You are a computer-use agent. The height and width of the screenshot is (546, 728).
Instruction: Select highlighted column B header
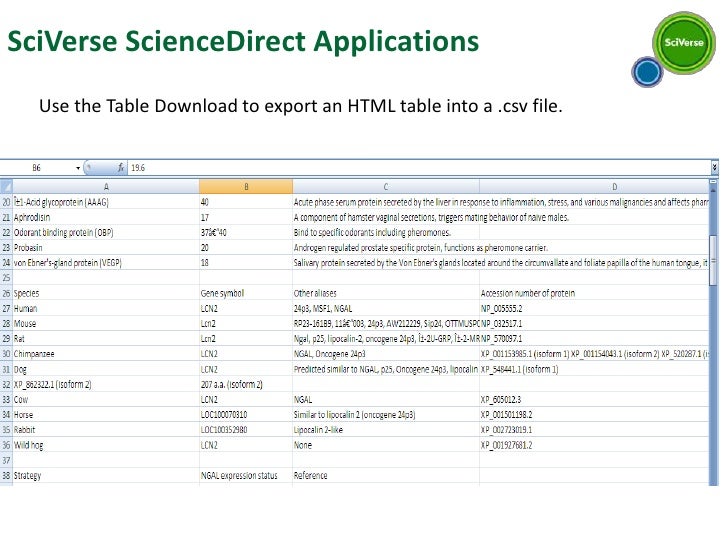pos(246,187)
